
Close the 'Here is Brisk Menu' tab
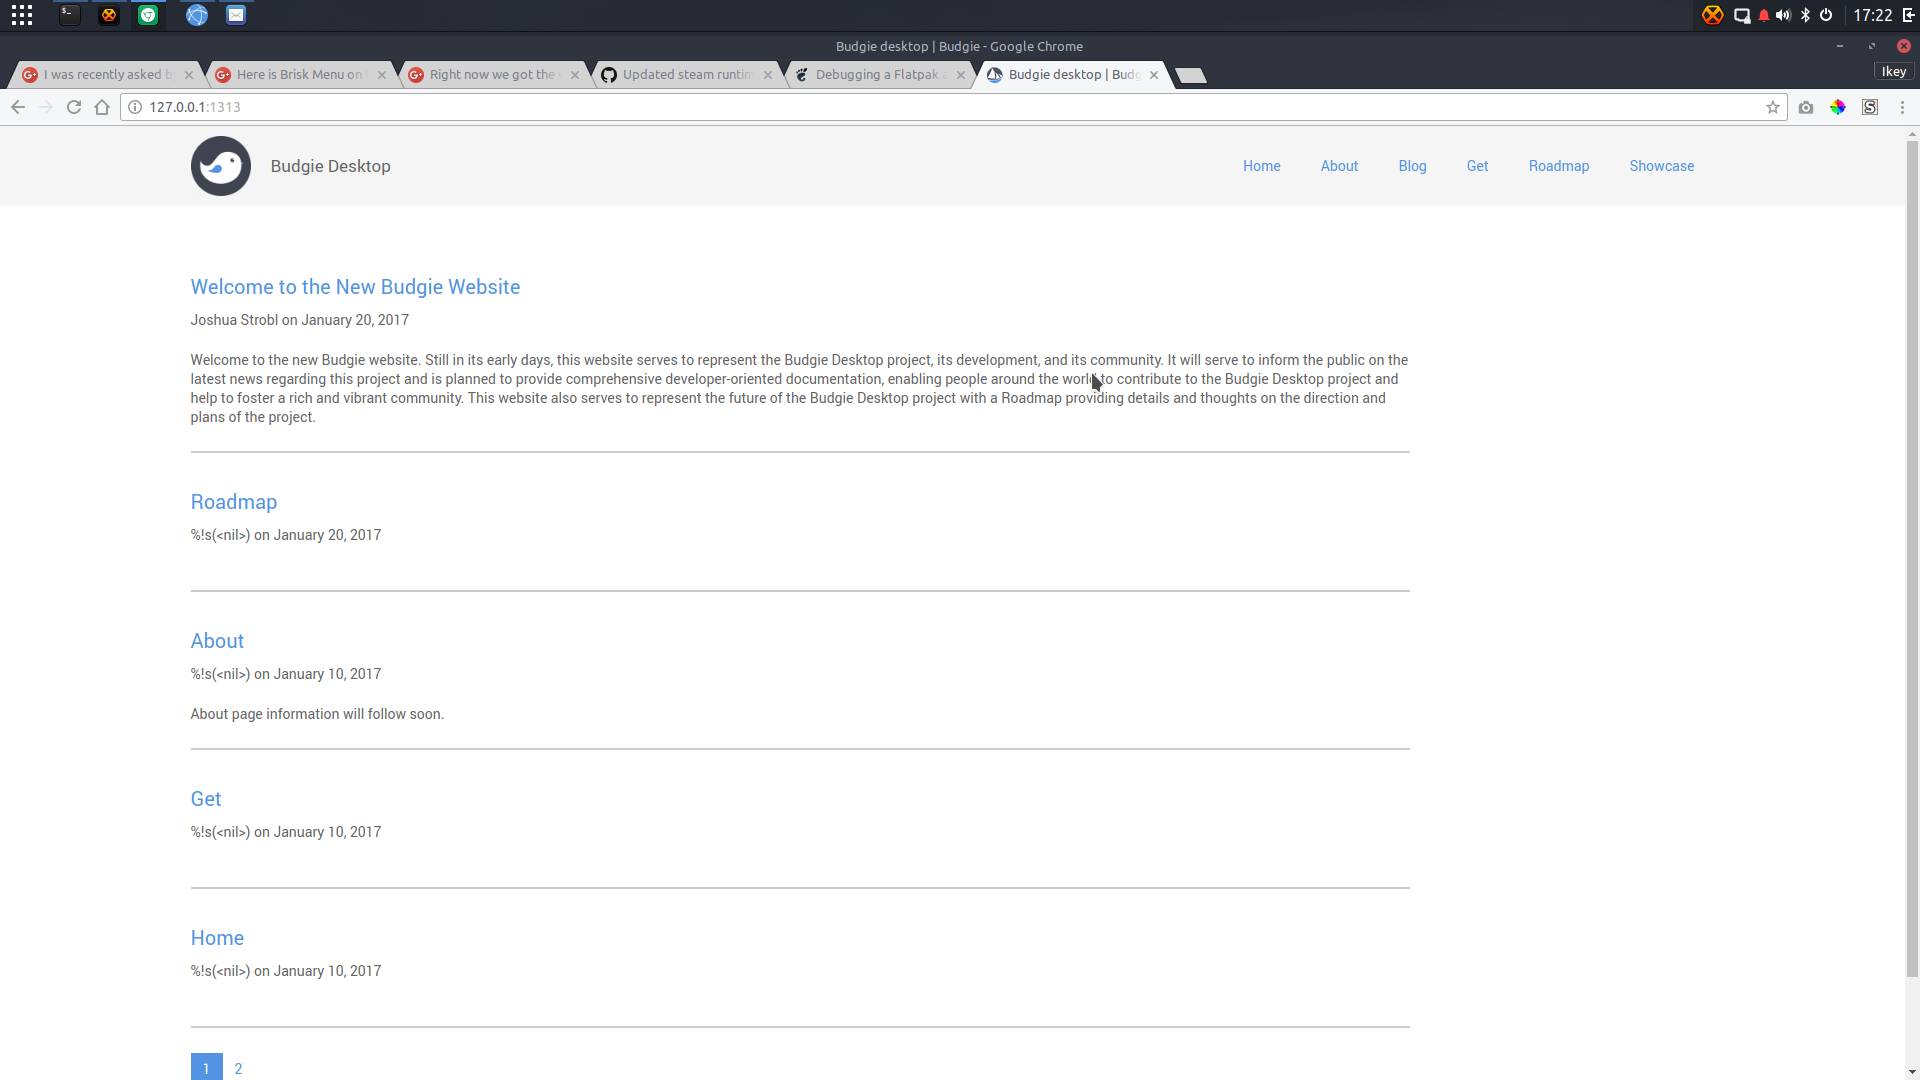click(382, 75)
